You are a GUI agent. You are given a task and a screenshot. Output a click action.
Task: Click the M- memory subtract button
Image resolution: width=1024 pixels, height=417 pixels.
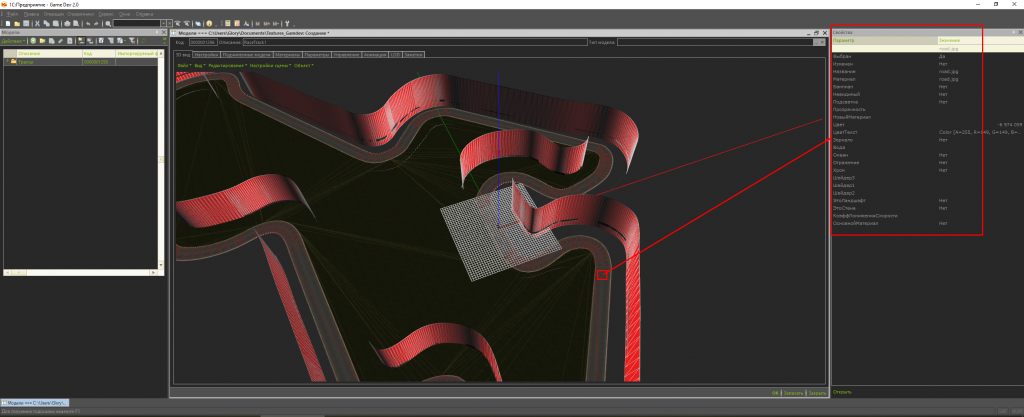276,23
